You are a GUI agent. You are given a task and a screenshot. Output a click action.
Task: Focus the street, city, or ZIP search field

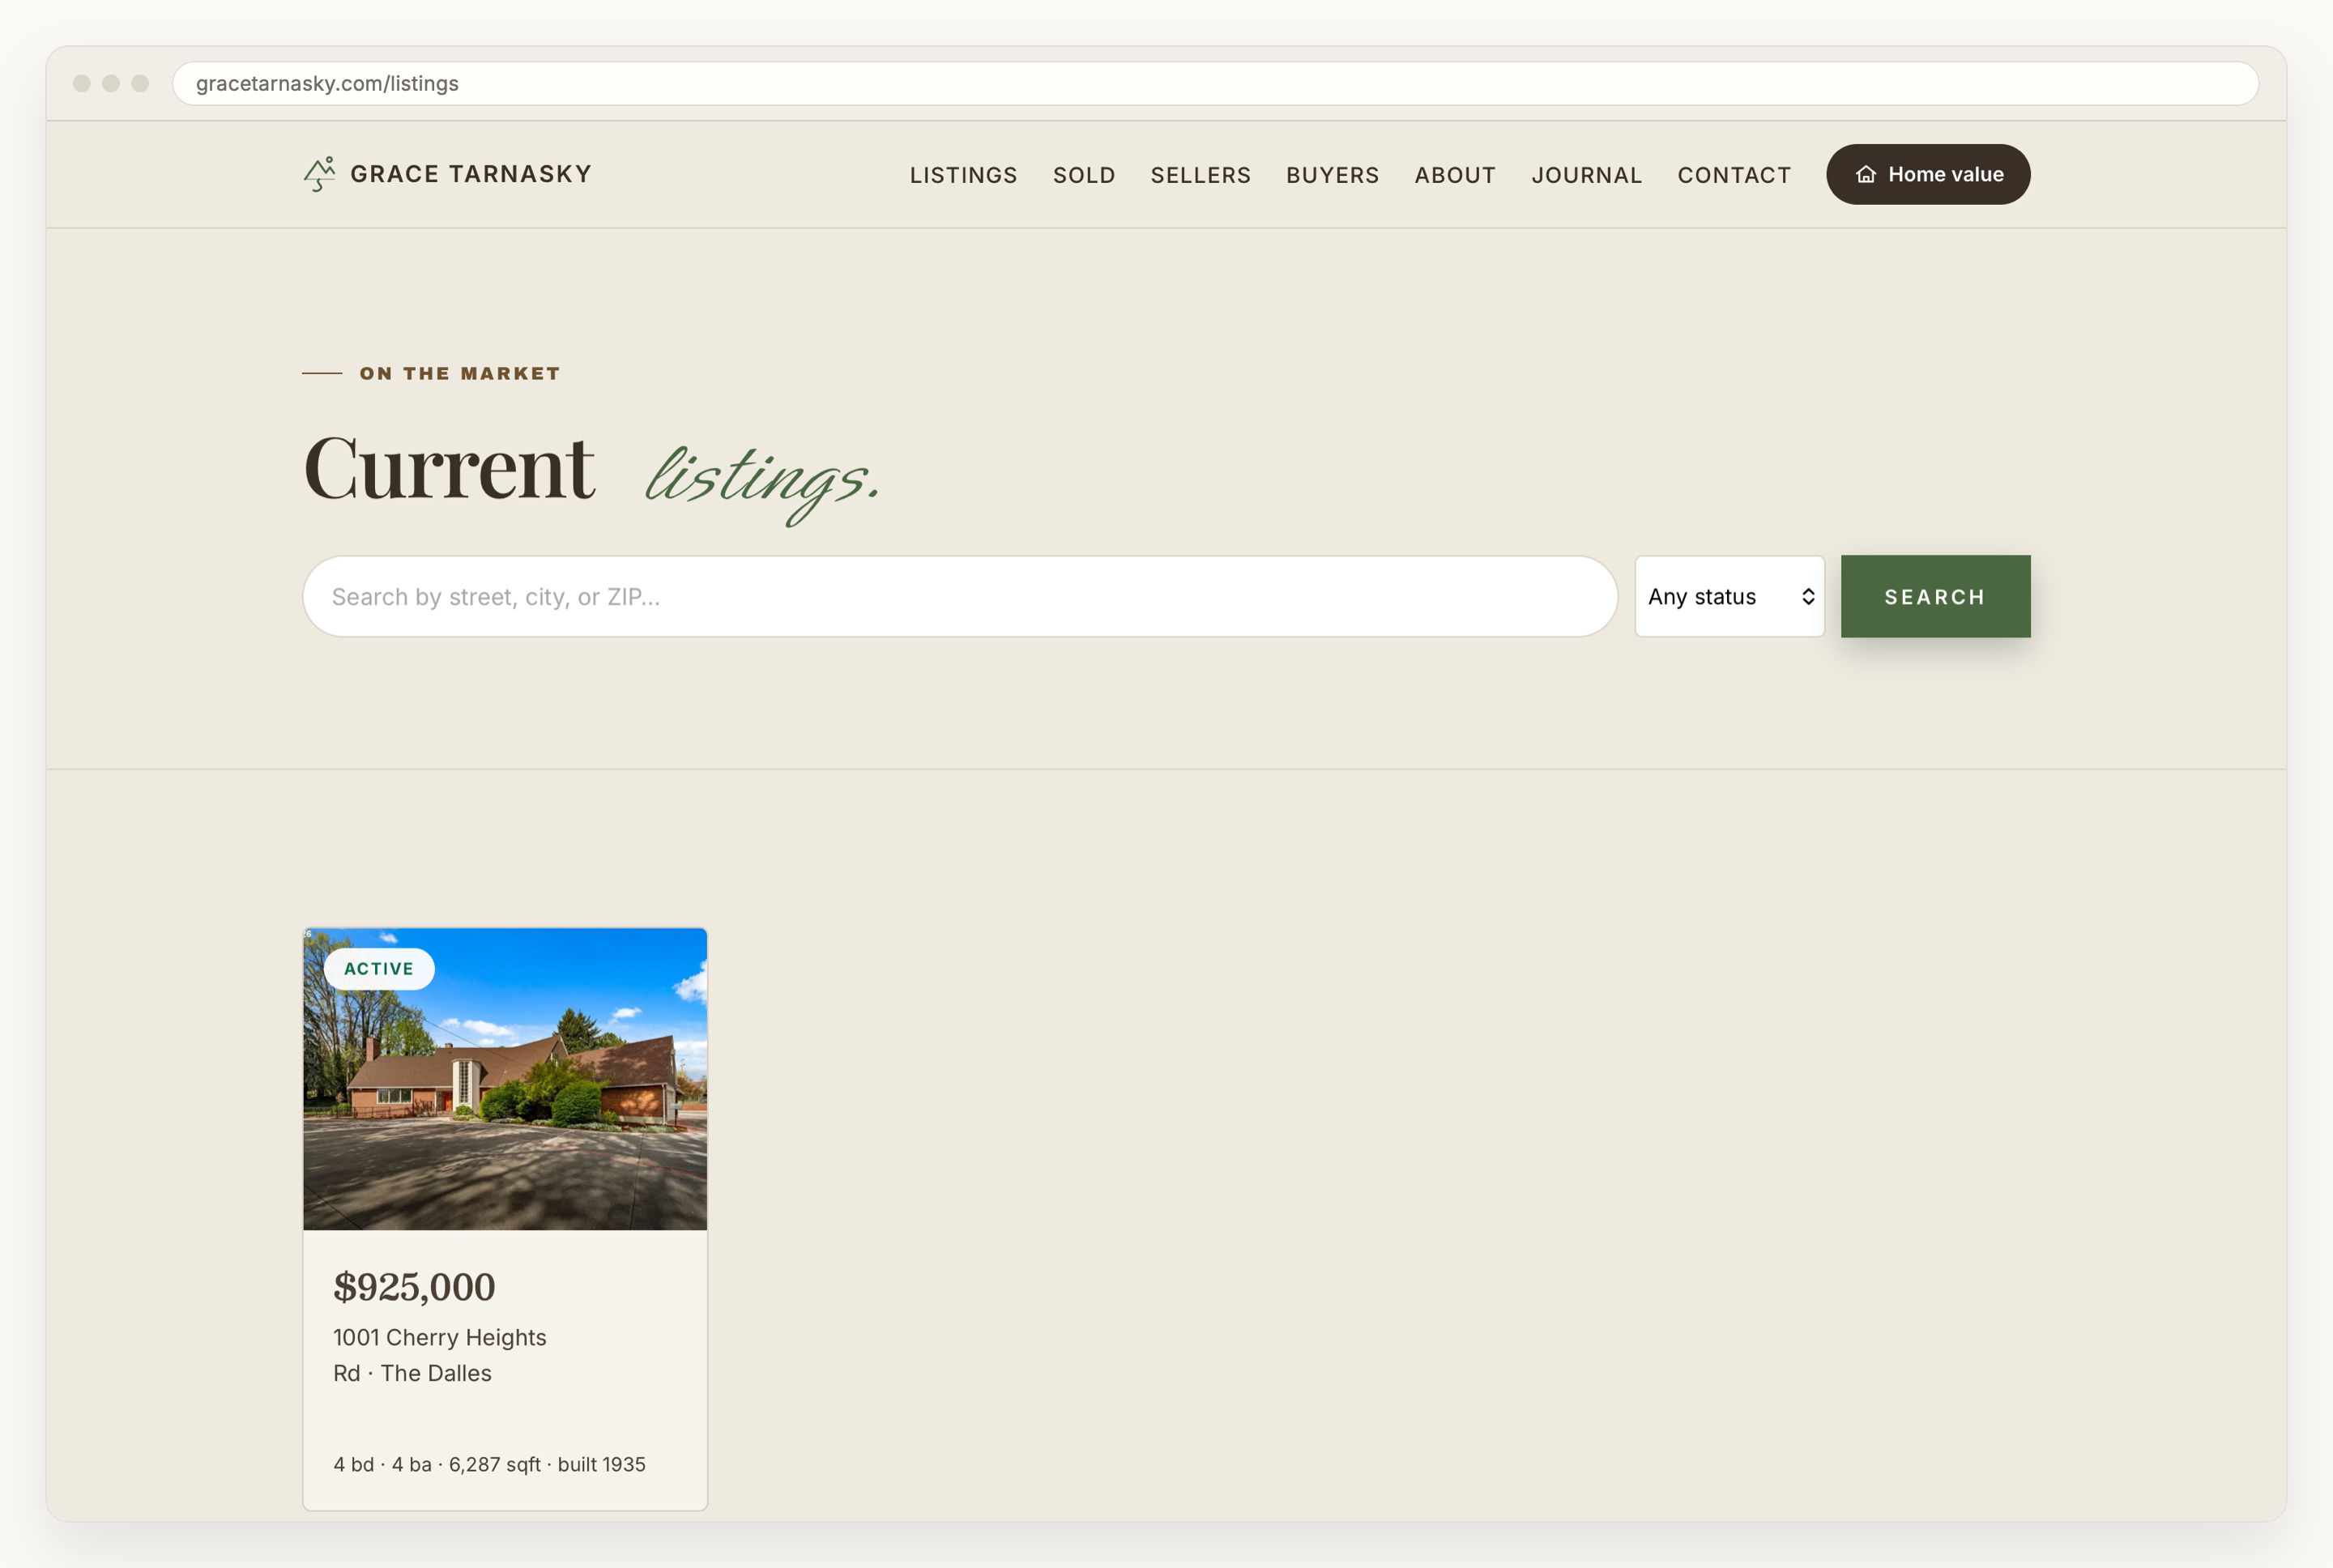960,596
